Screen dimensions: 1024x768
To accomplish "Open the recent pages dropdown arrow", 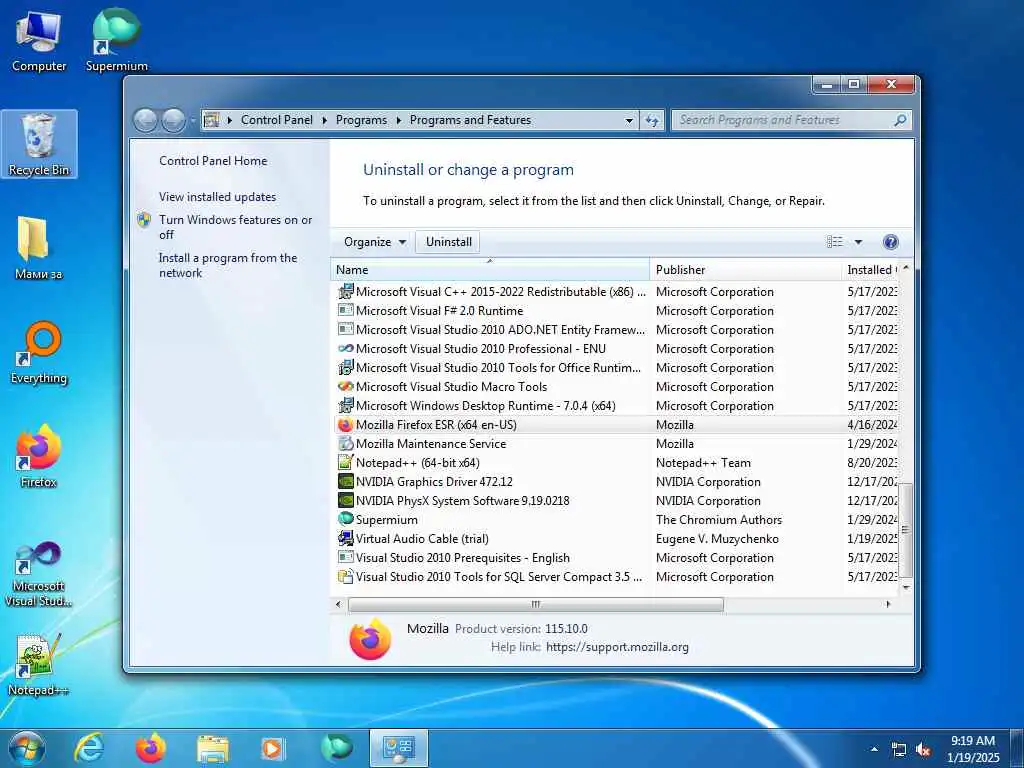I will [x=193, y=120].
